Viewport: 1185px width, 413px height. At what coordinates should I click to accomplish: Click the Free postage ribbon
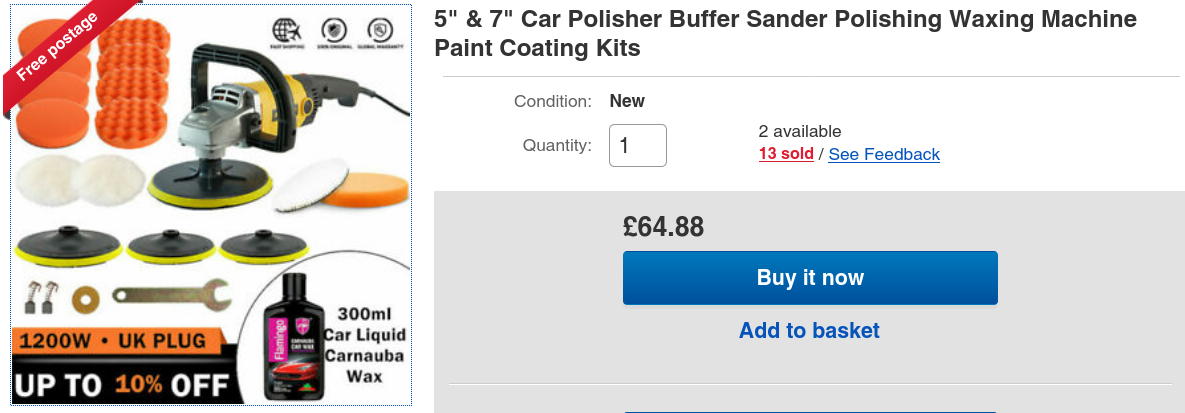click(x=55, y=50)
